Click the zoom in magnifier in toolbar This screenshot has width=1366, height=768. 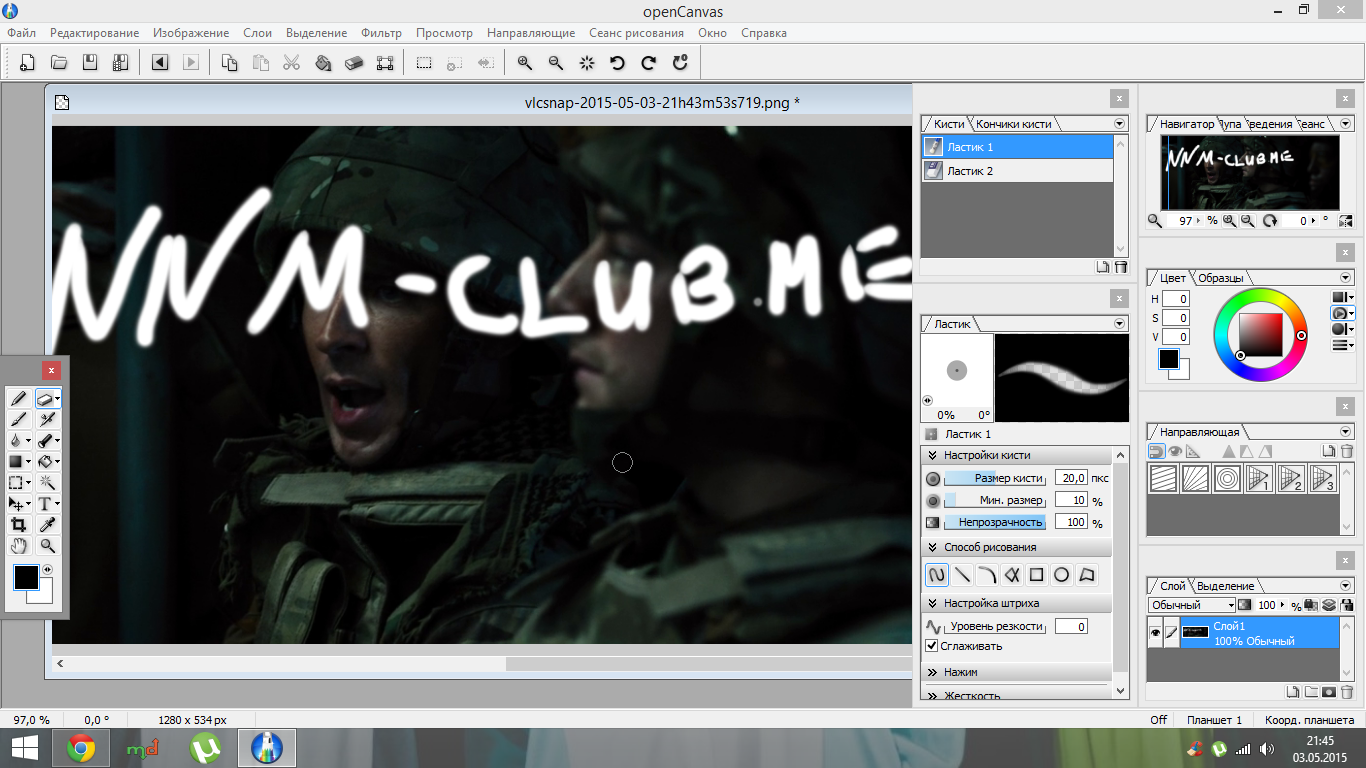tap(524, 63)
